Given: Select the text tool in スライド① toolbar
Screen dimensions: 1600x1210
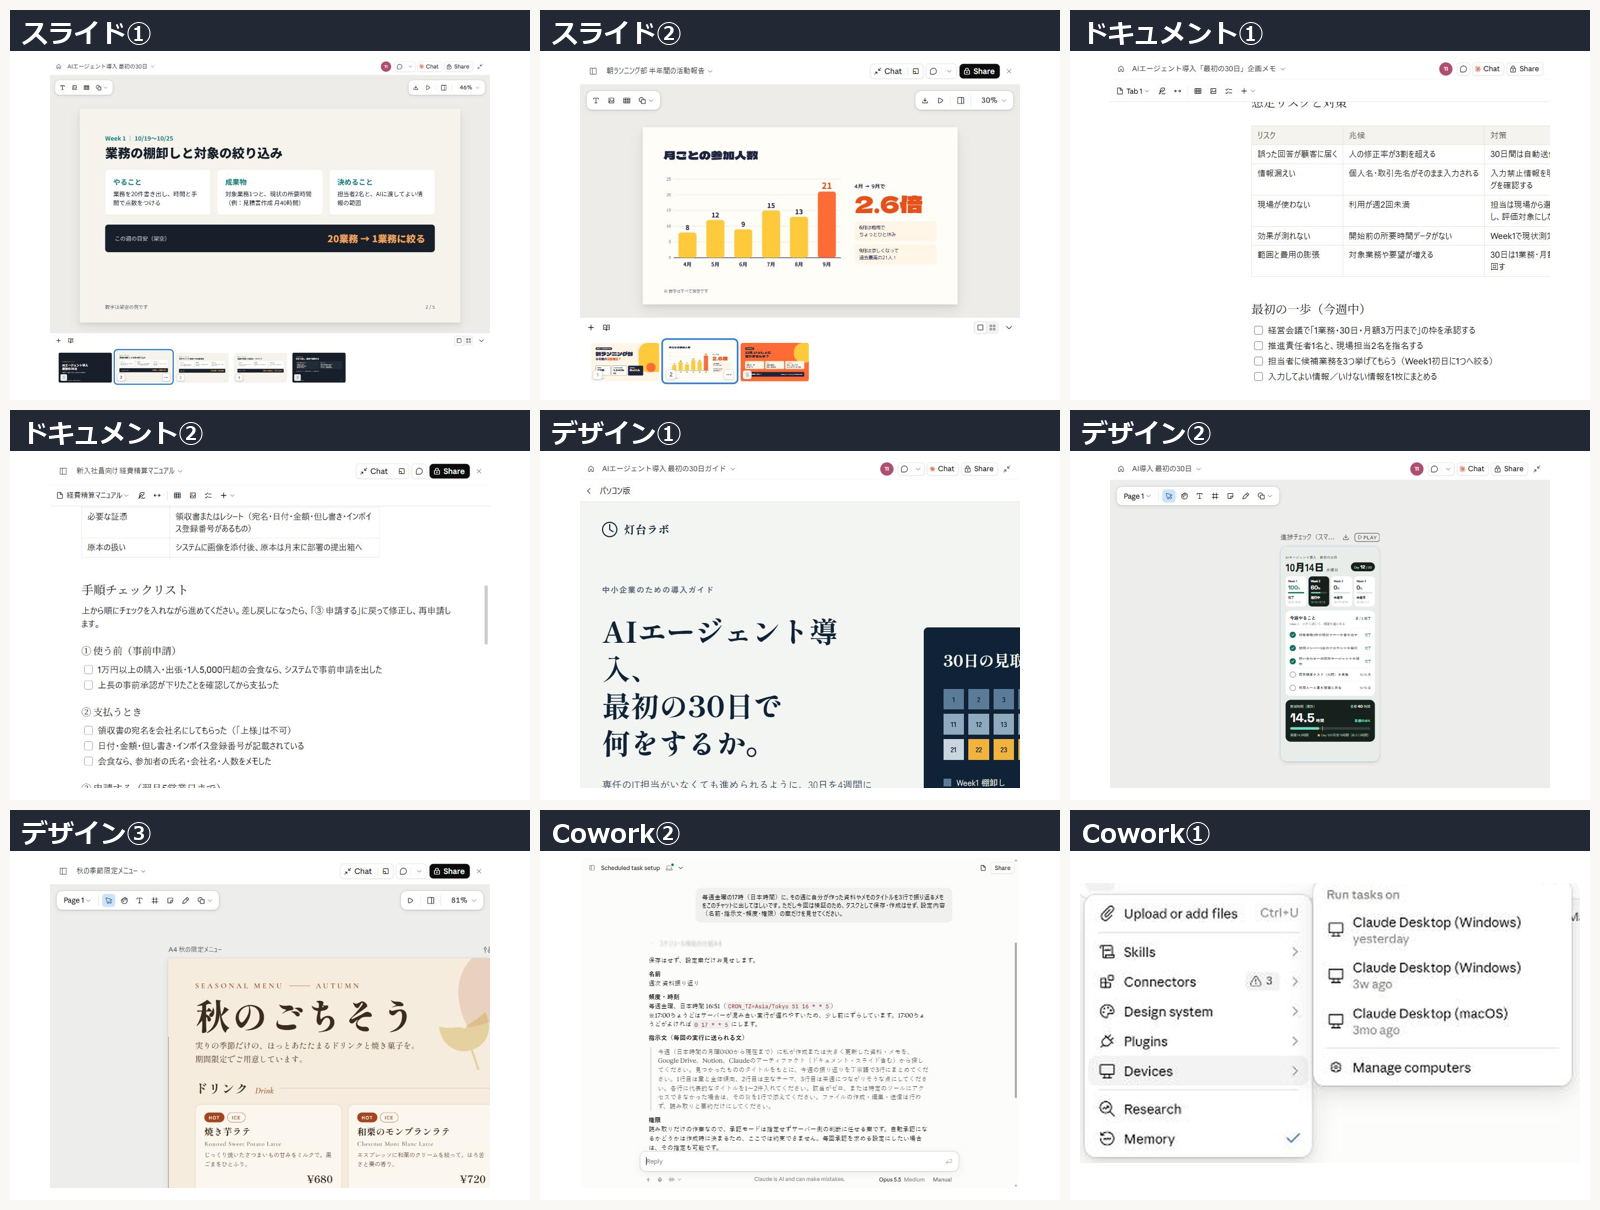Looking at the screenshot, I should point(62,88).
